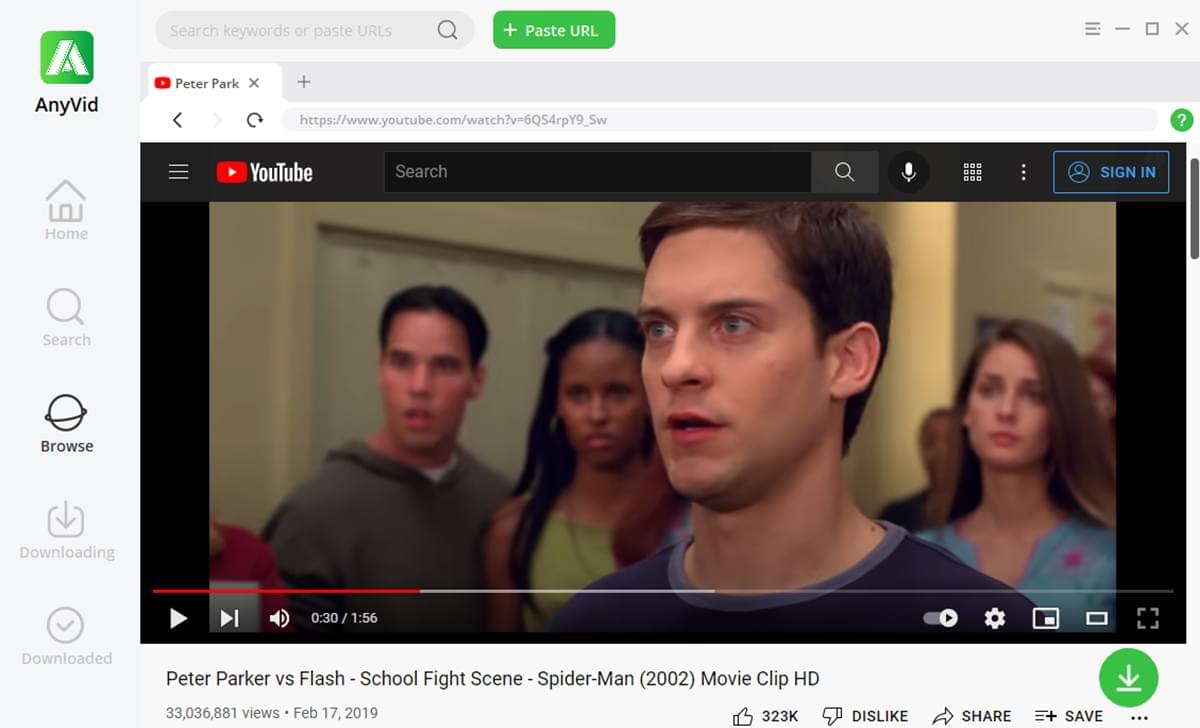This screenshot has height=728, width=1200.
Task: Open more actions ellipsis below video
Action: (1139, 717)
